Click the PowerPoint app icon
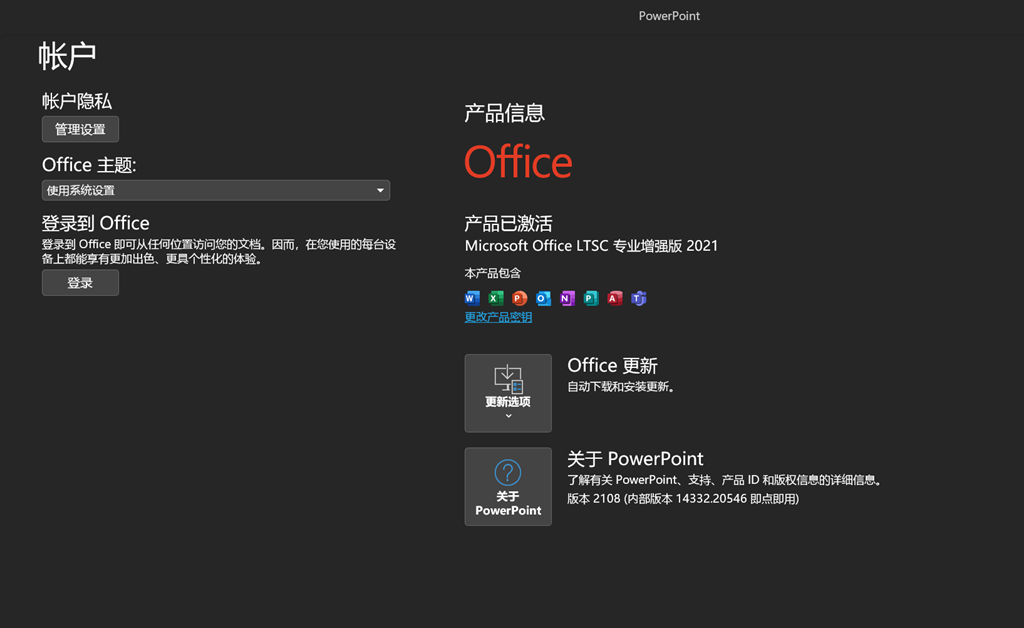1024x628 pixels. (519, 298)
